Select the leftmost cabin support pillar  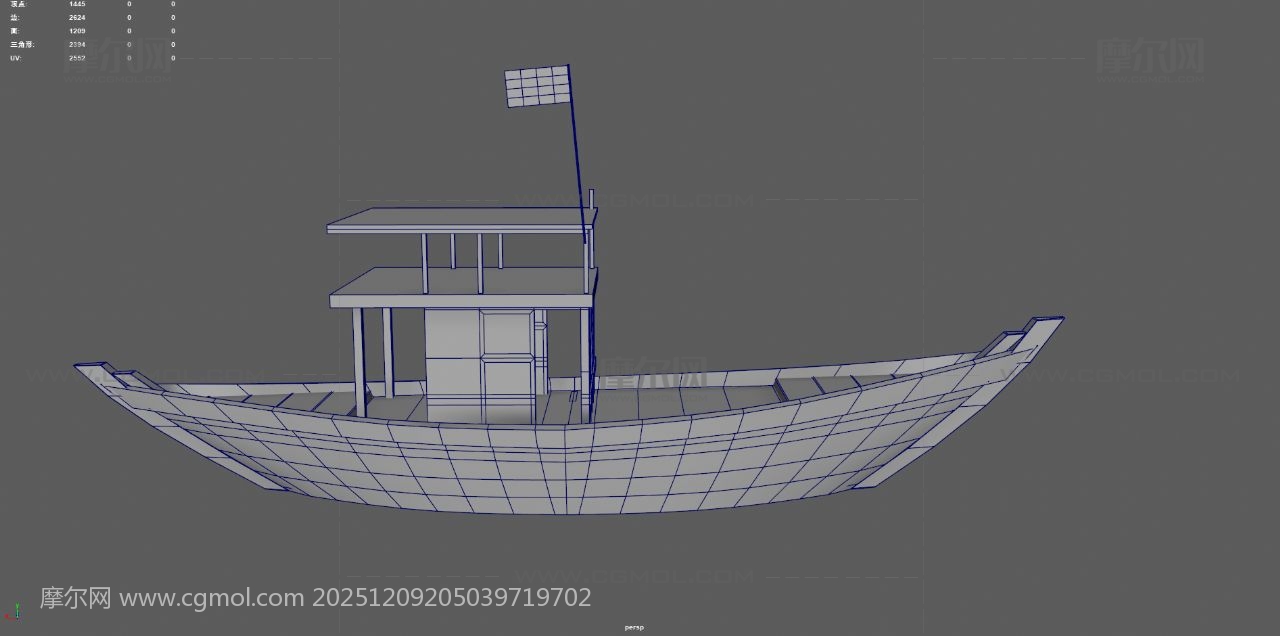(358, 360)
